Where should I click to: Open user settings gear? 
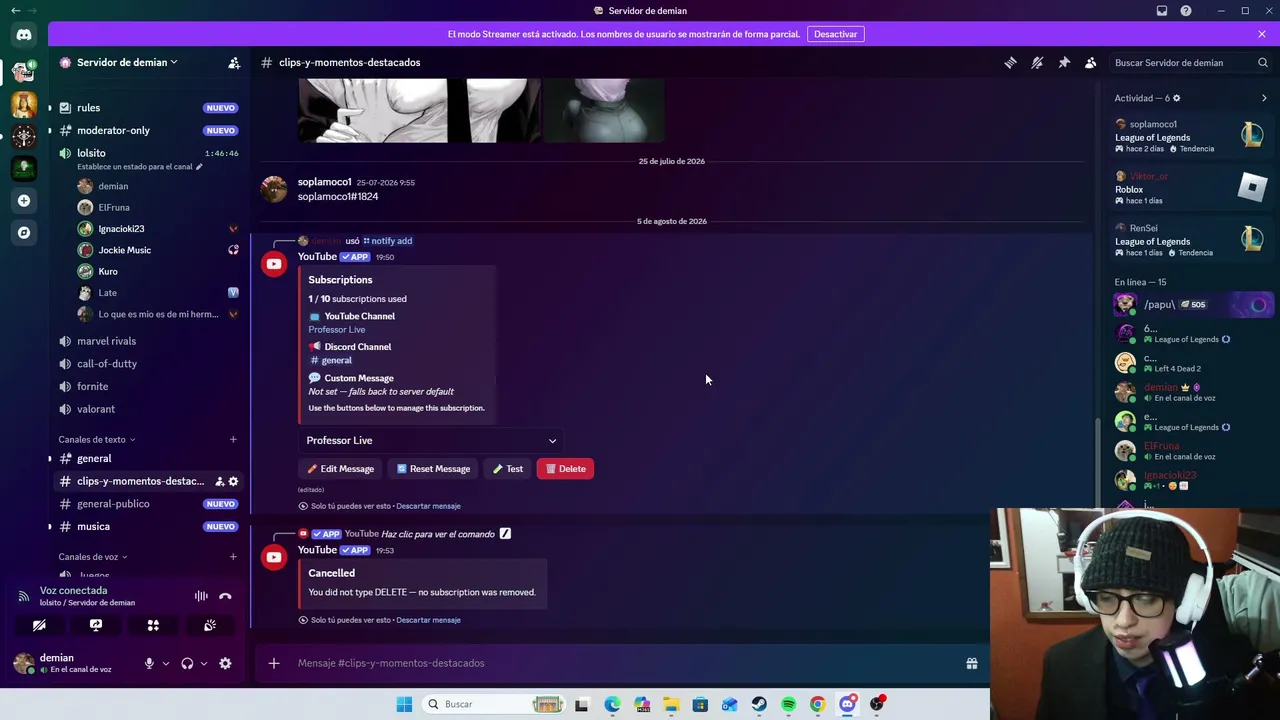(x=225, y=663)
